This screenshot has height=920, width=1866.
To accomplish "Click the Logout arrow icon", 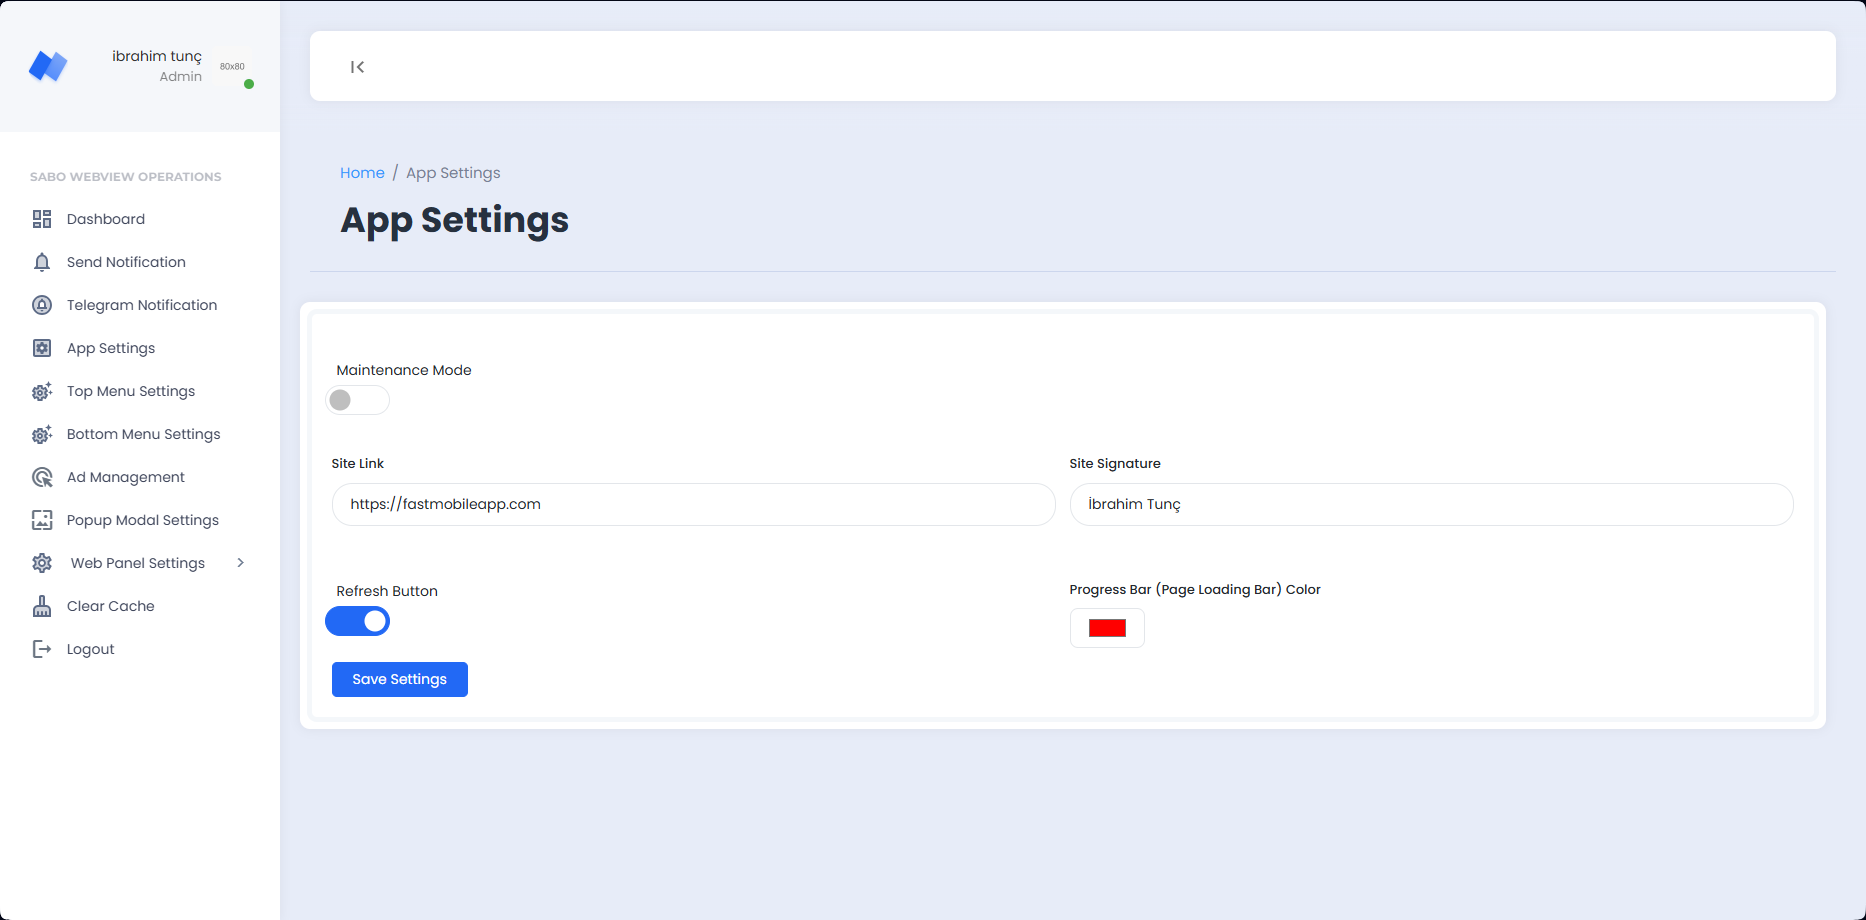I will 42,649.
